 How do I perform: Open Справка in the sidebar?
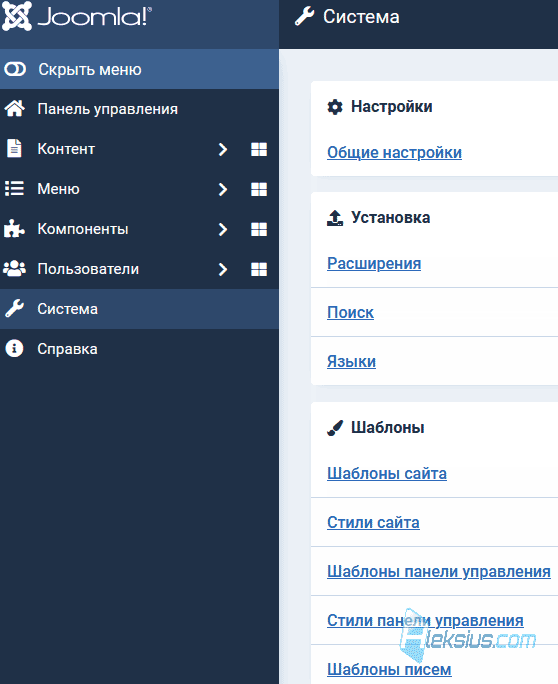click(x=140, y=349)
